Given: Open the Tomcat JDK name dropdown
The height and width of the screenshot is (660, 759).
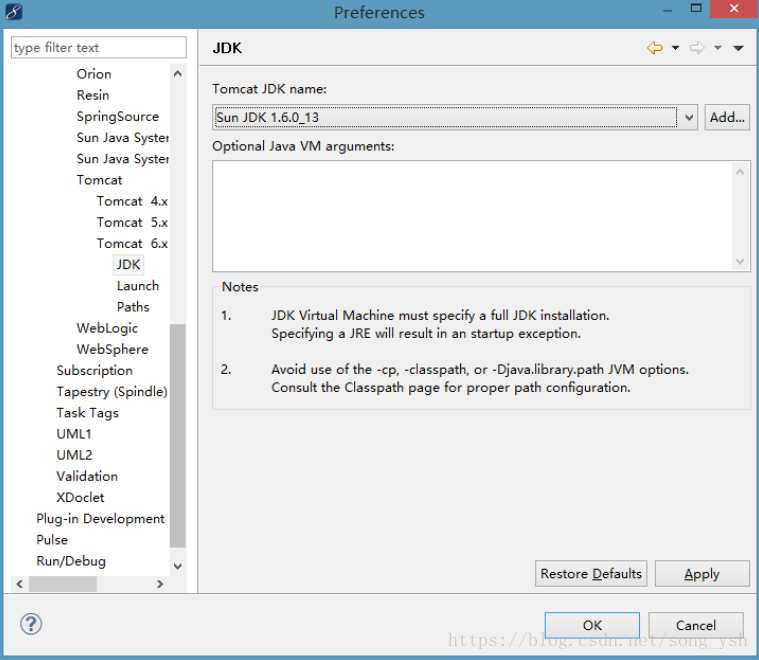Looking at the screenshot, I should click(689, 117).
